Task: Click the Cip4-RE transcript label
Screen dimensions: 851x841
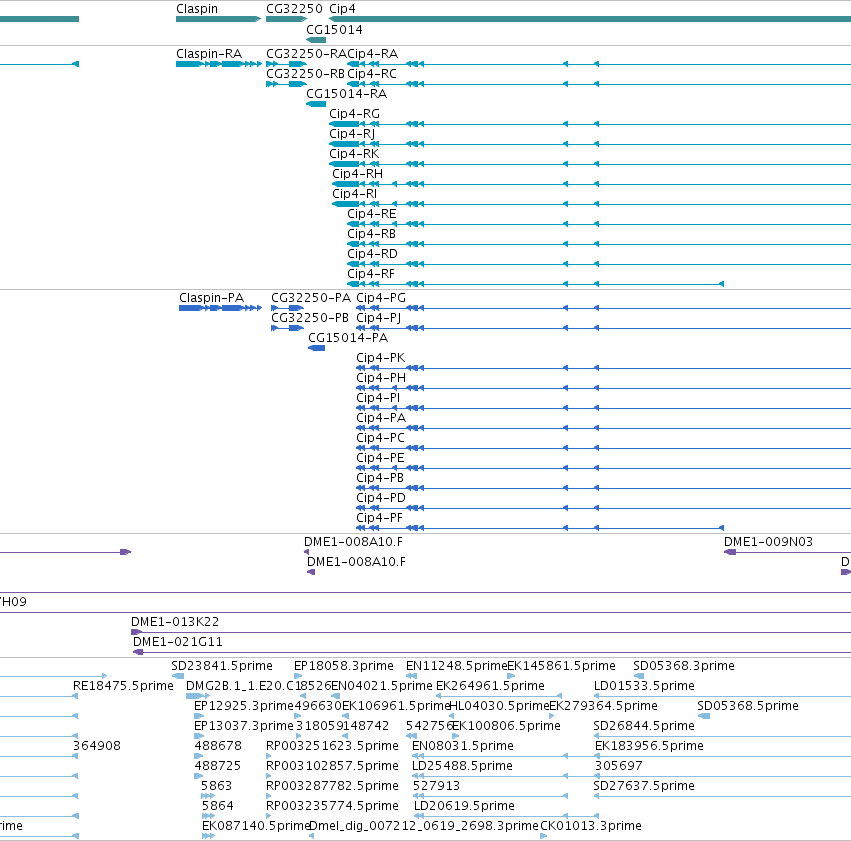Action: (x=372, y=214)
